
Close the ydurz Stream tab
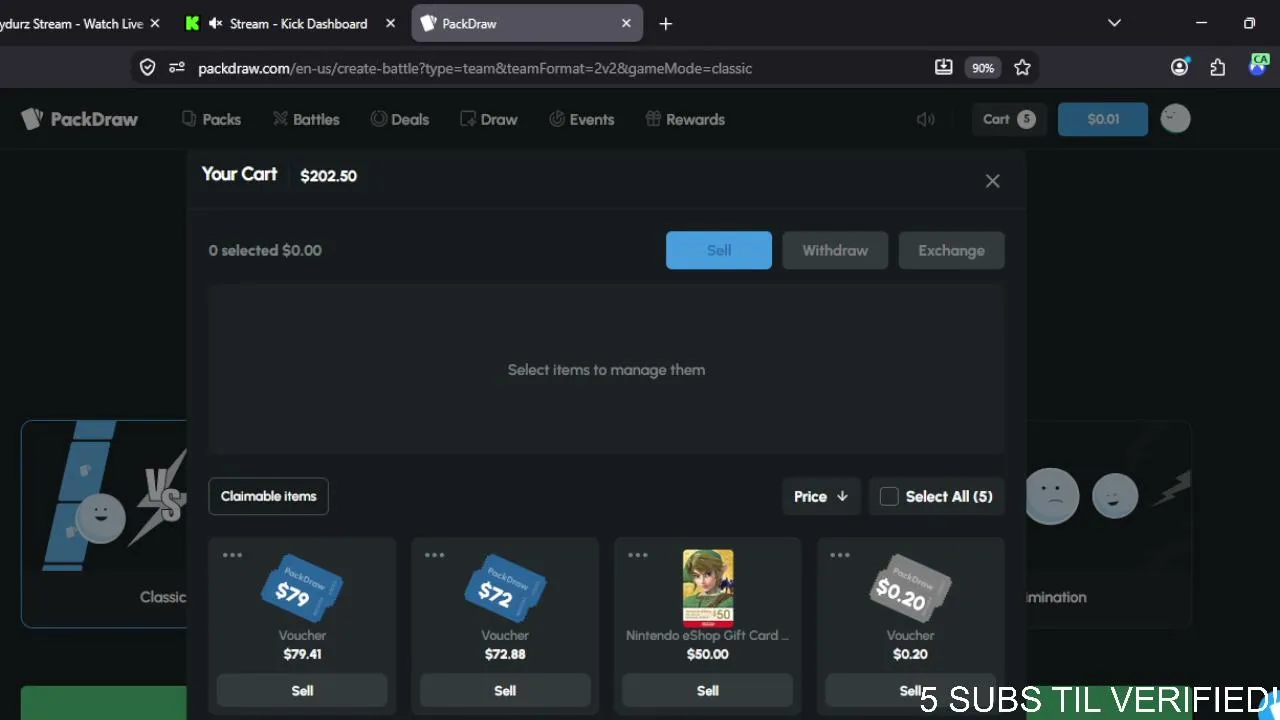[x=154, y=23]
